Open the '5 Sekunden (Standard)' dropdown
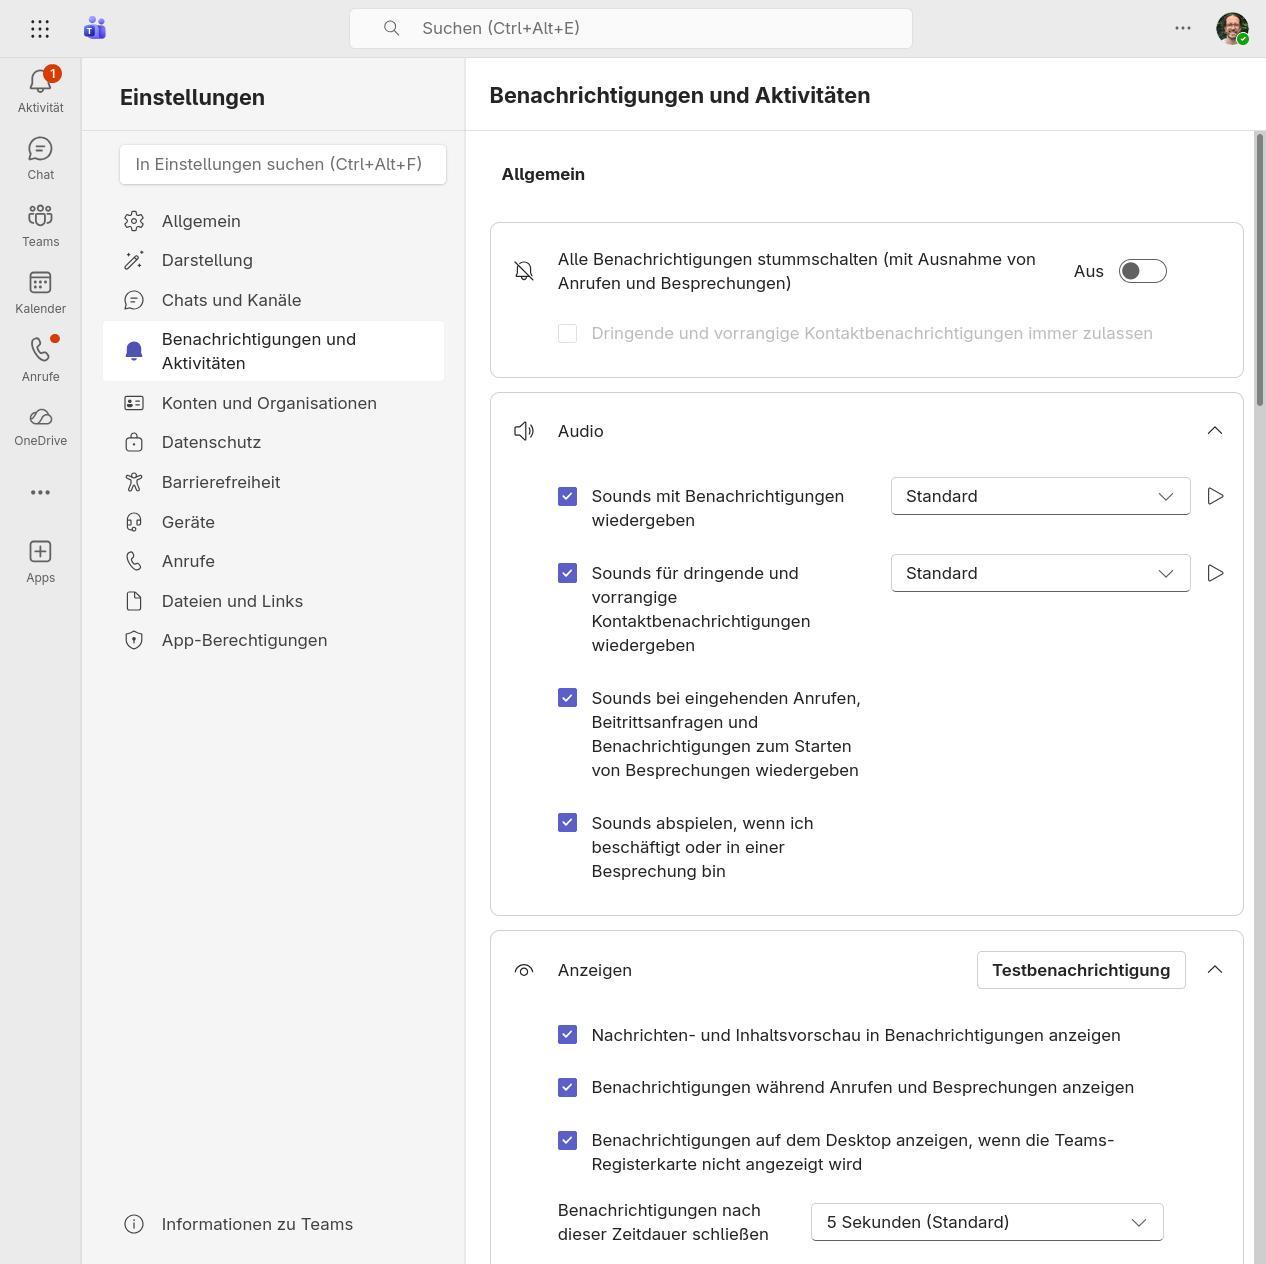1266x1264 pixels. [x=987, y=1222]
